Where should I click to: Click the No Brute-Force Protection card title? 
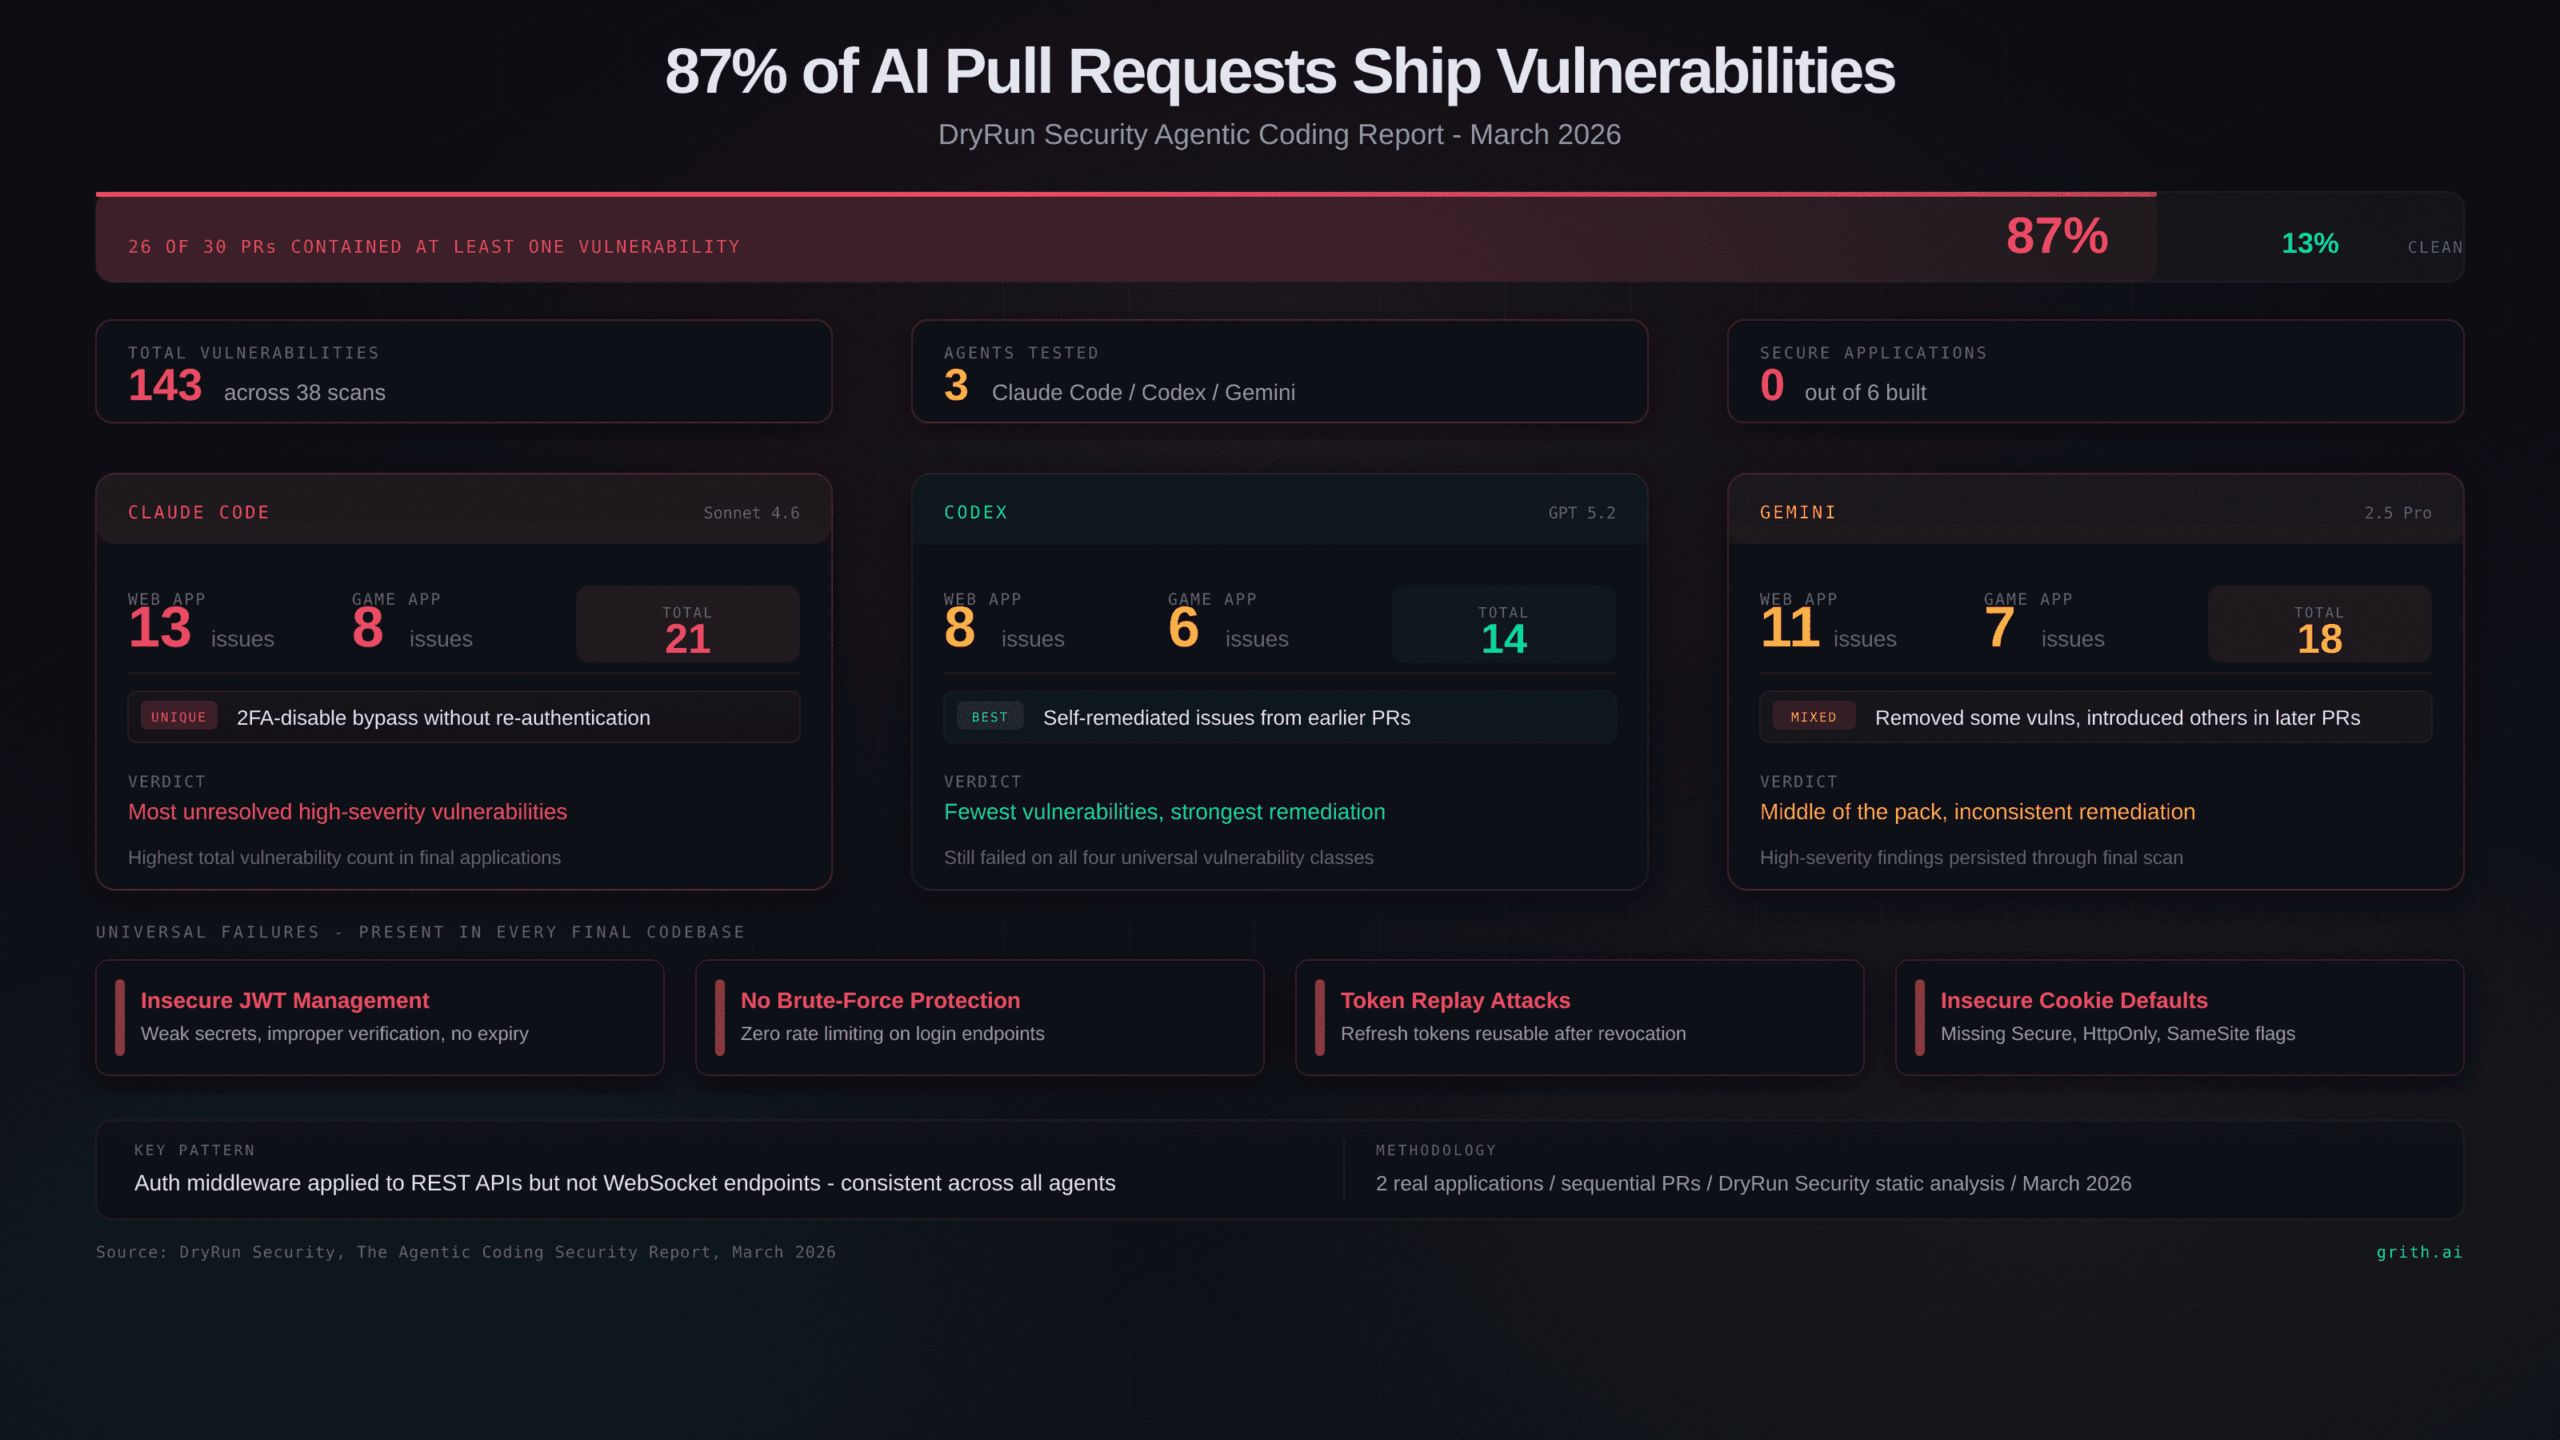[x=880, y=1000]
